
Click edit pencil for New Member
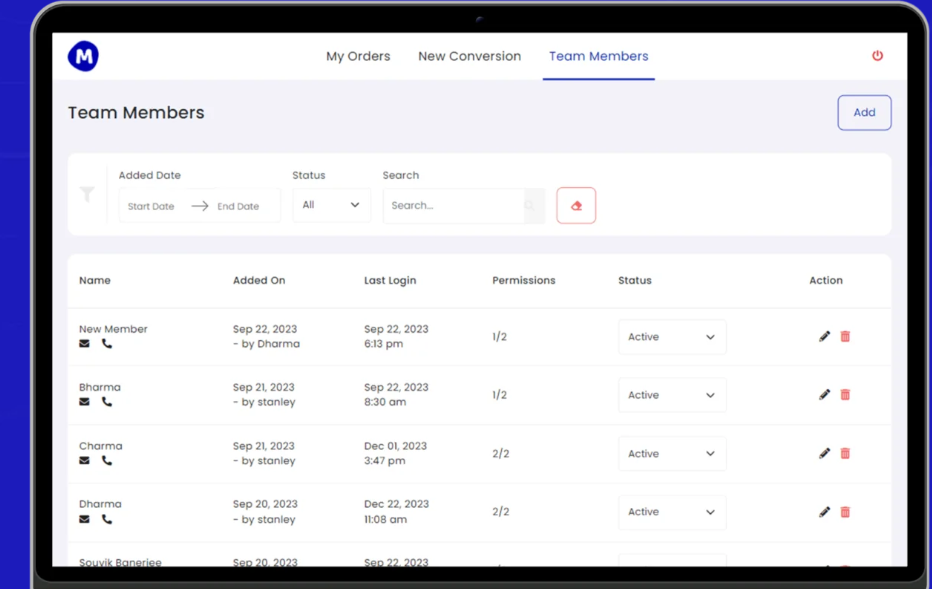[824, 337]
